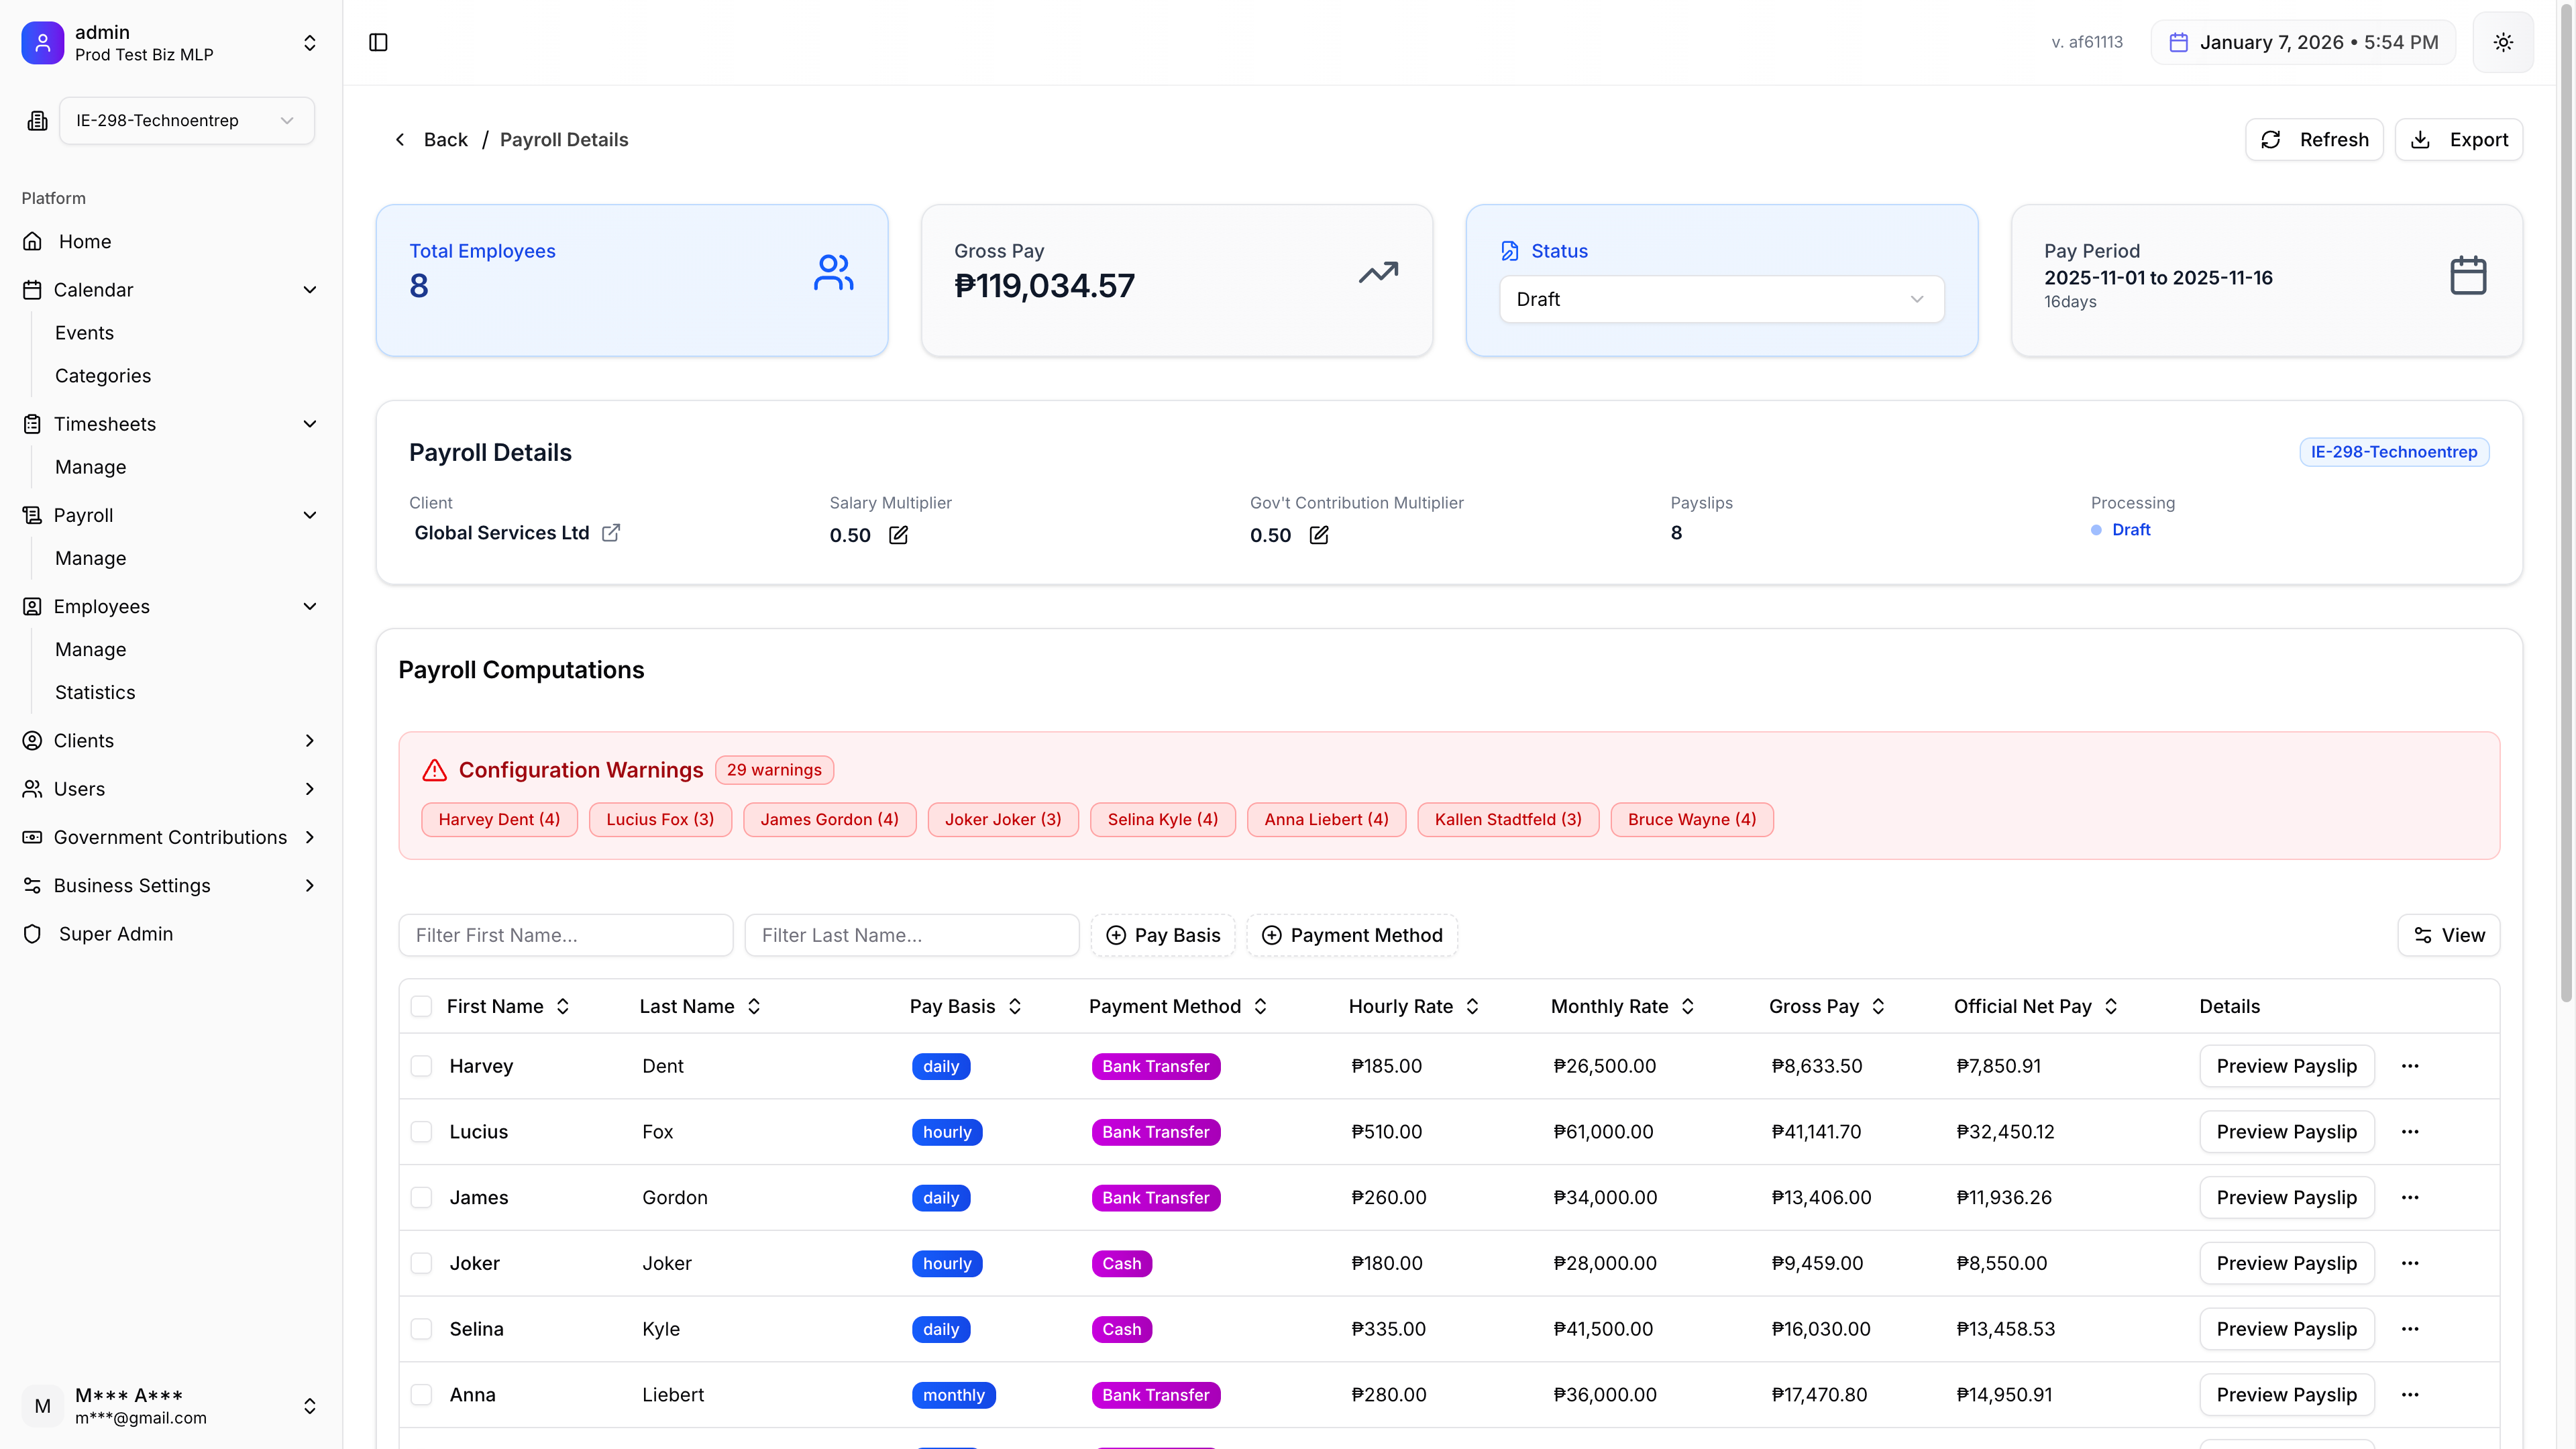Screen dimensions: 2576x1449
Task: Sort by the Gross Pay column arrows
Action: tap(1878, 1006)
